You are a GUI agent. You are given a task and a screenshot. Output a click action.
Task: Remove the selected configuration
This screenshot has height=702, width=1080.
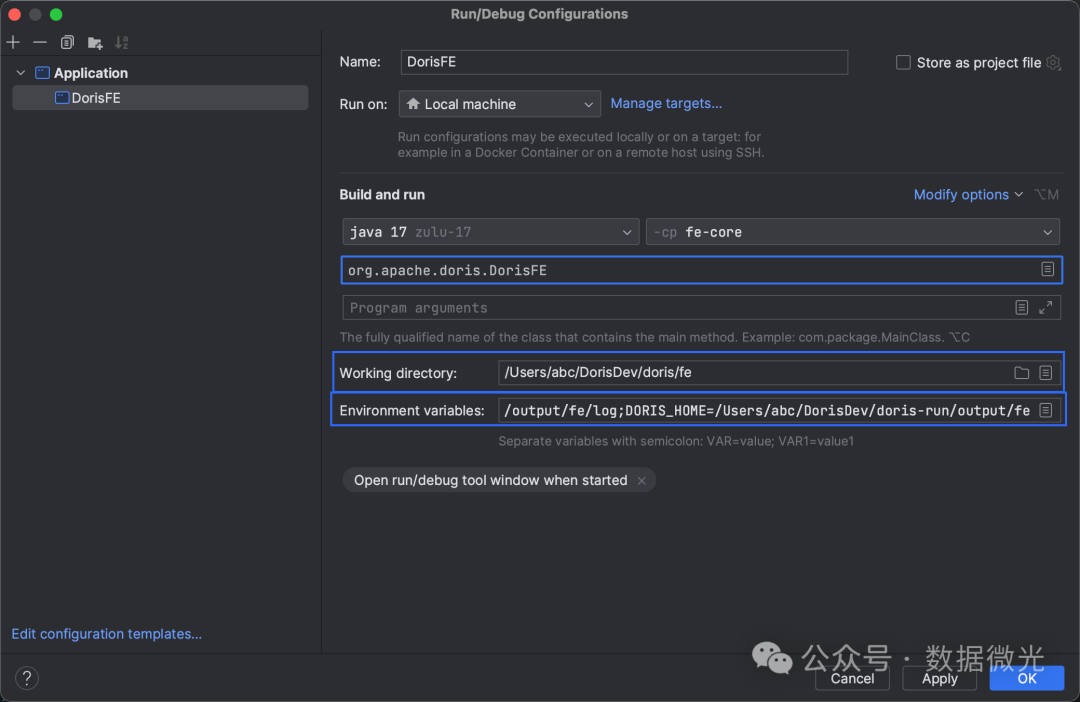pyautogui.click(x=40, y=42)
